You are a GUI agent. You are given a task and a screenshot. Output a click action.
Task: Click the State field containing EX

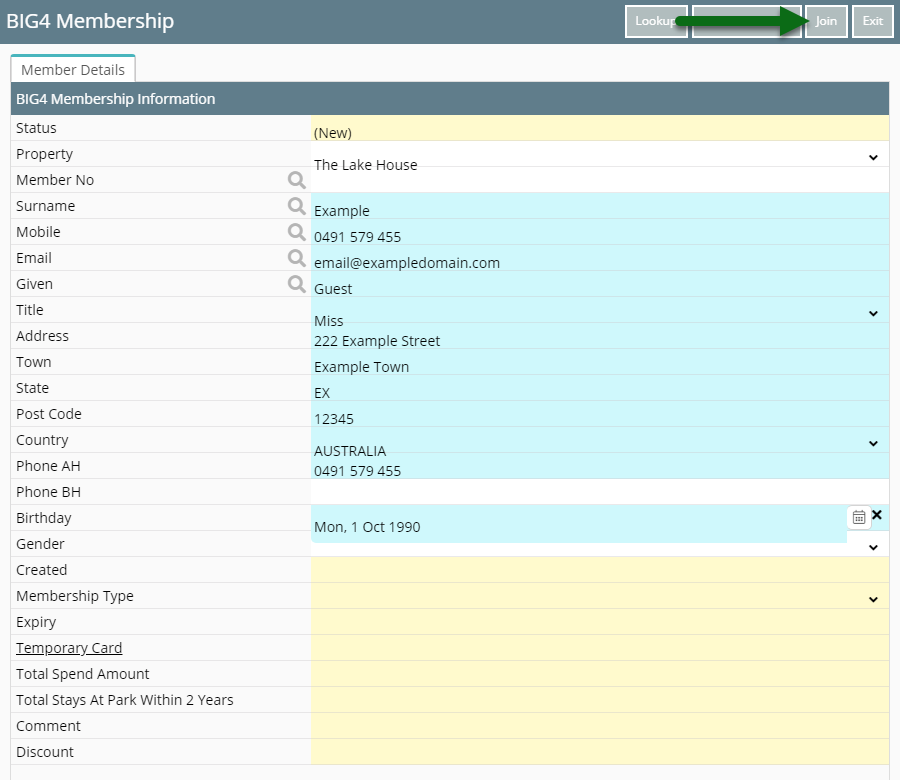[600, 388]
